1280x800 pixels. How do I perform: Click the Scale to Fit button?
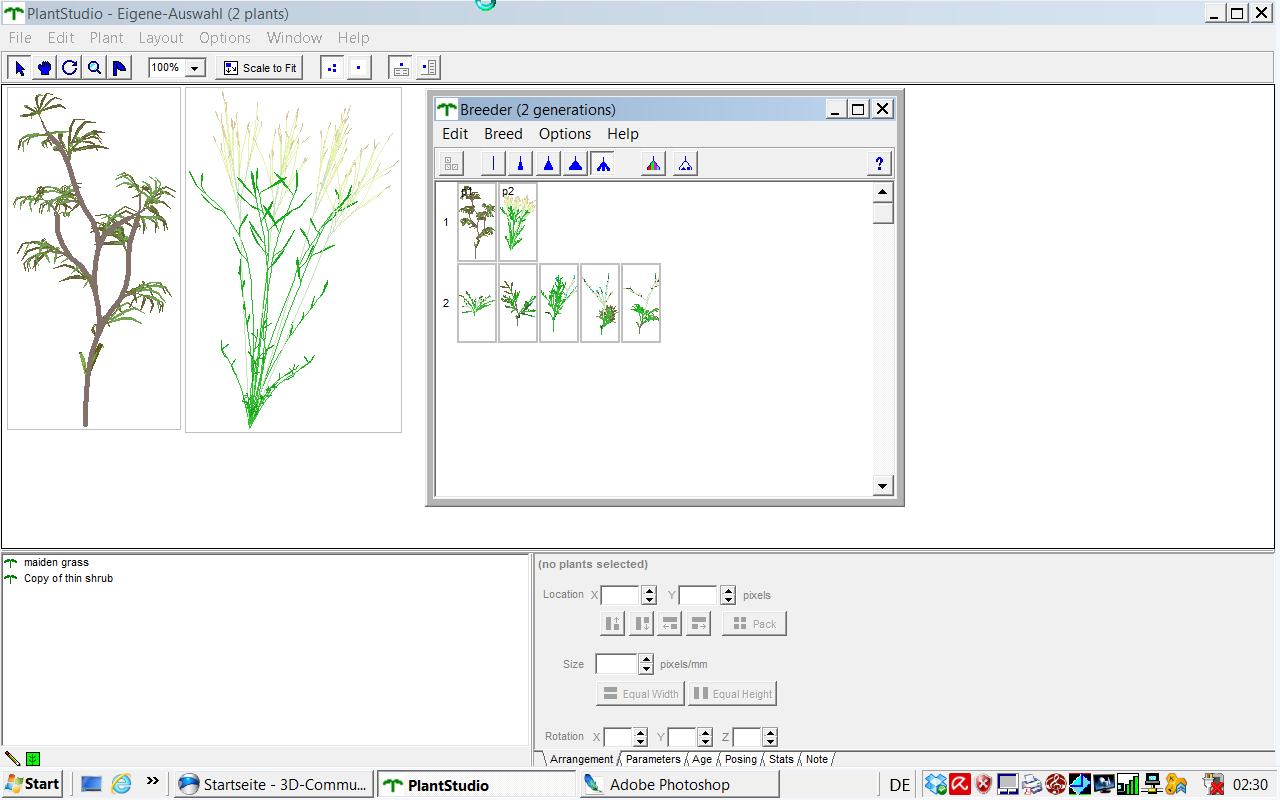[x=259, y=68]
